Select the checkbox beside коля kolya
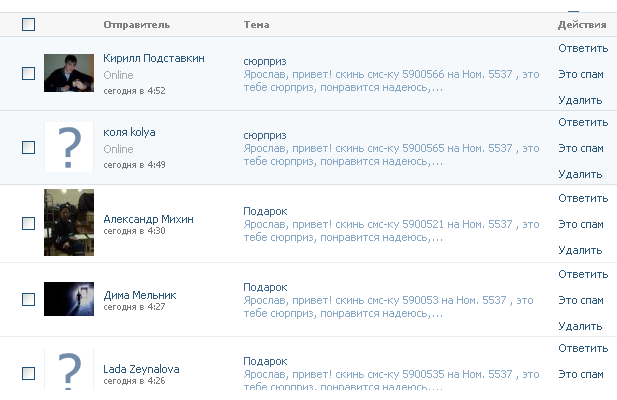The height and width of the screenshot is (400, 617). pyautogui.click(x=28, y=147)
